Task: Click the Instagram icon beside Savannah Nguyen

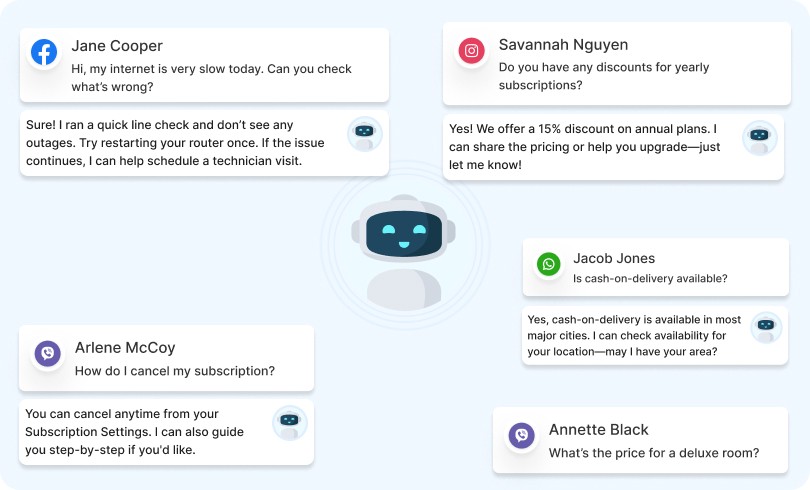Action: coord(472,51)
